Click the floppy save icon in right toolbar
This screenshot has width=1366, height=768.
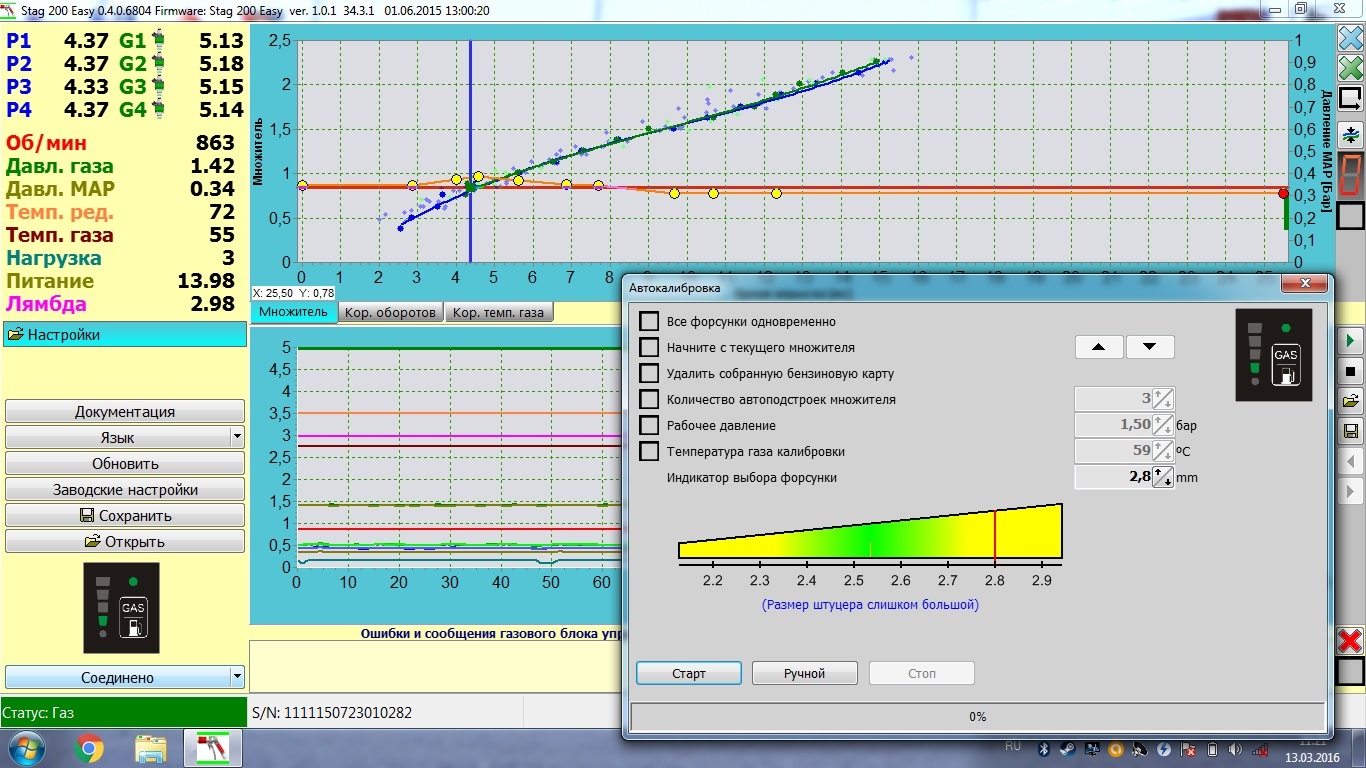tap(1350, 431)
